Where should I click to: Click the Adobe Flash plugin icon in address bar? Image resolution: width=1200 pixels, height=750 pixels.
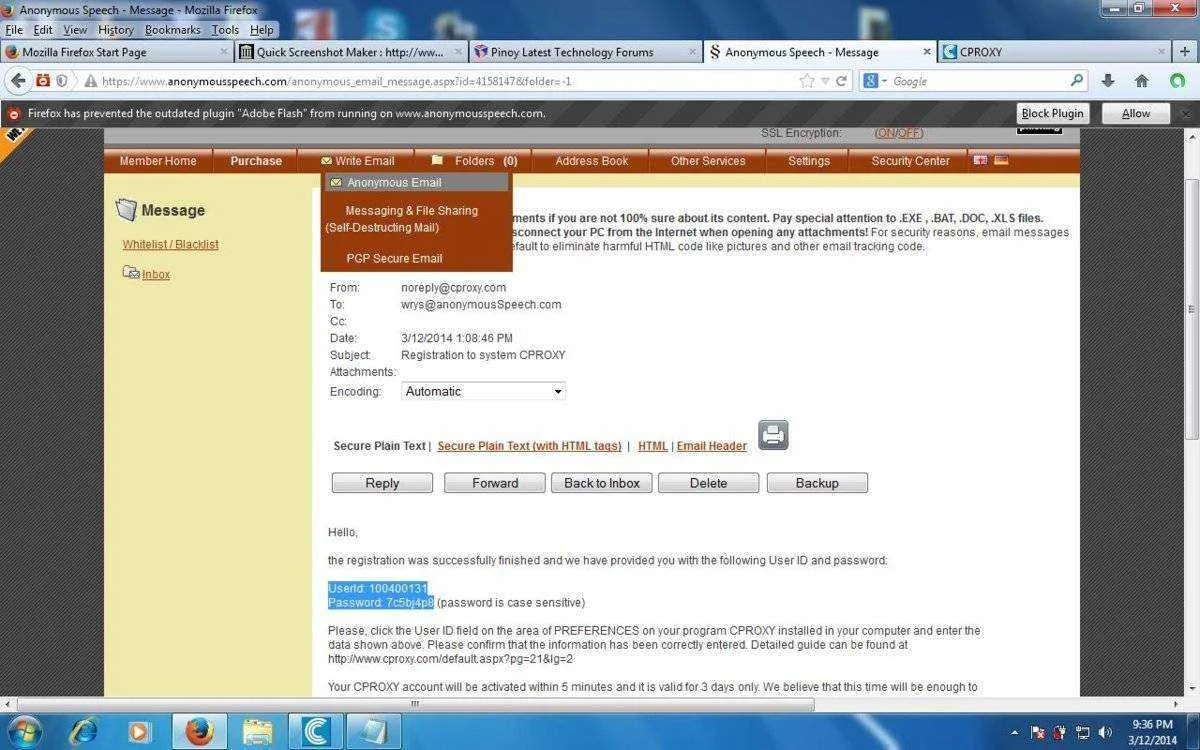(x=43, y=81)
